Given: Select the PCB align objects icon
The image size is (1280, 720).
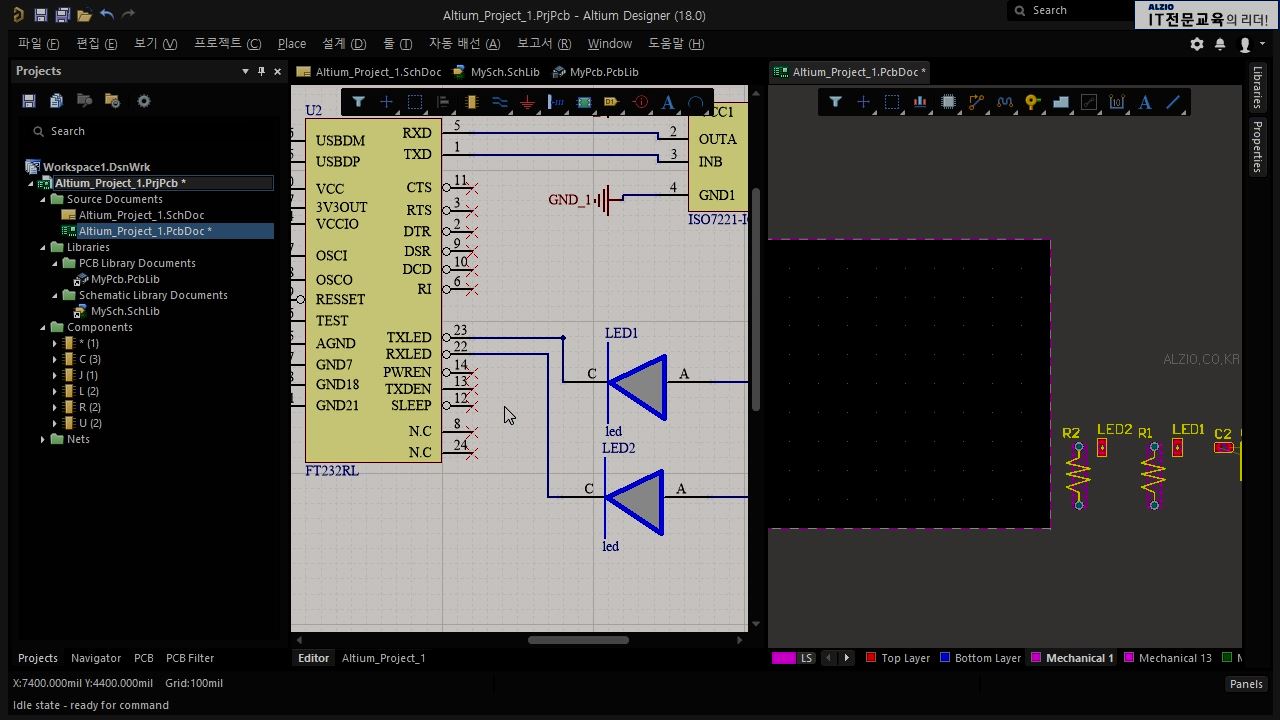Looking at the screenshot, I should coord(920,102).
